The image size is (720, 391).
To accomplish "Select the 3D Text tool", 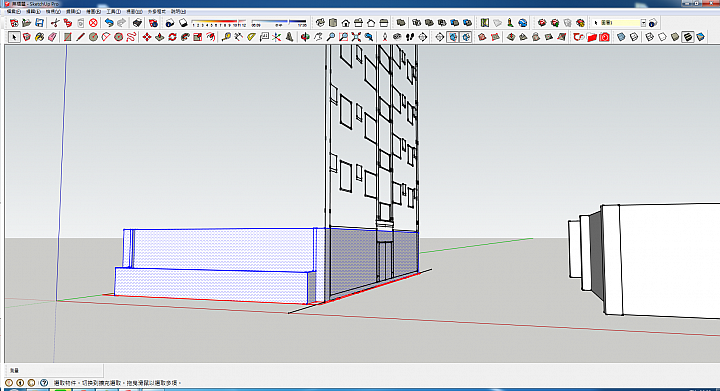I will tap(289, 37).
